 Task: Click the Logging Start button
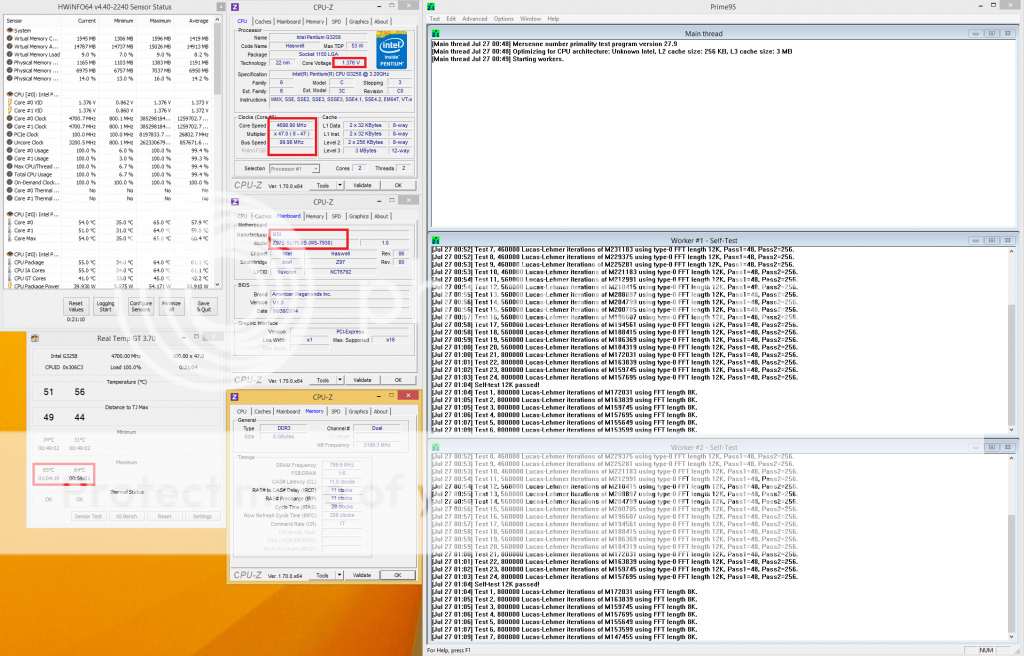click(106, 306)
